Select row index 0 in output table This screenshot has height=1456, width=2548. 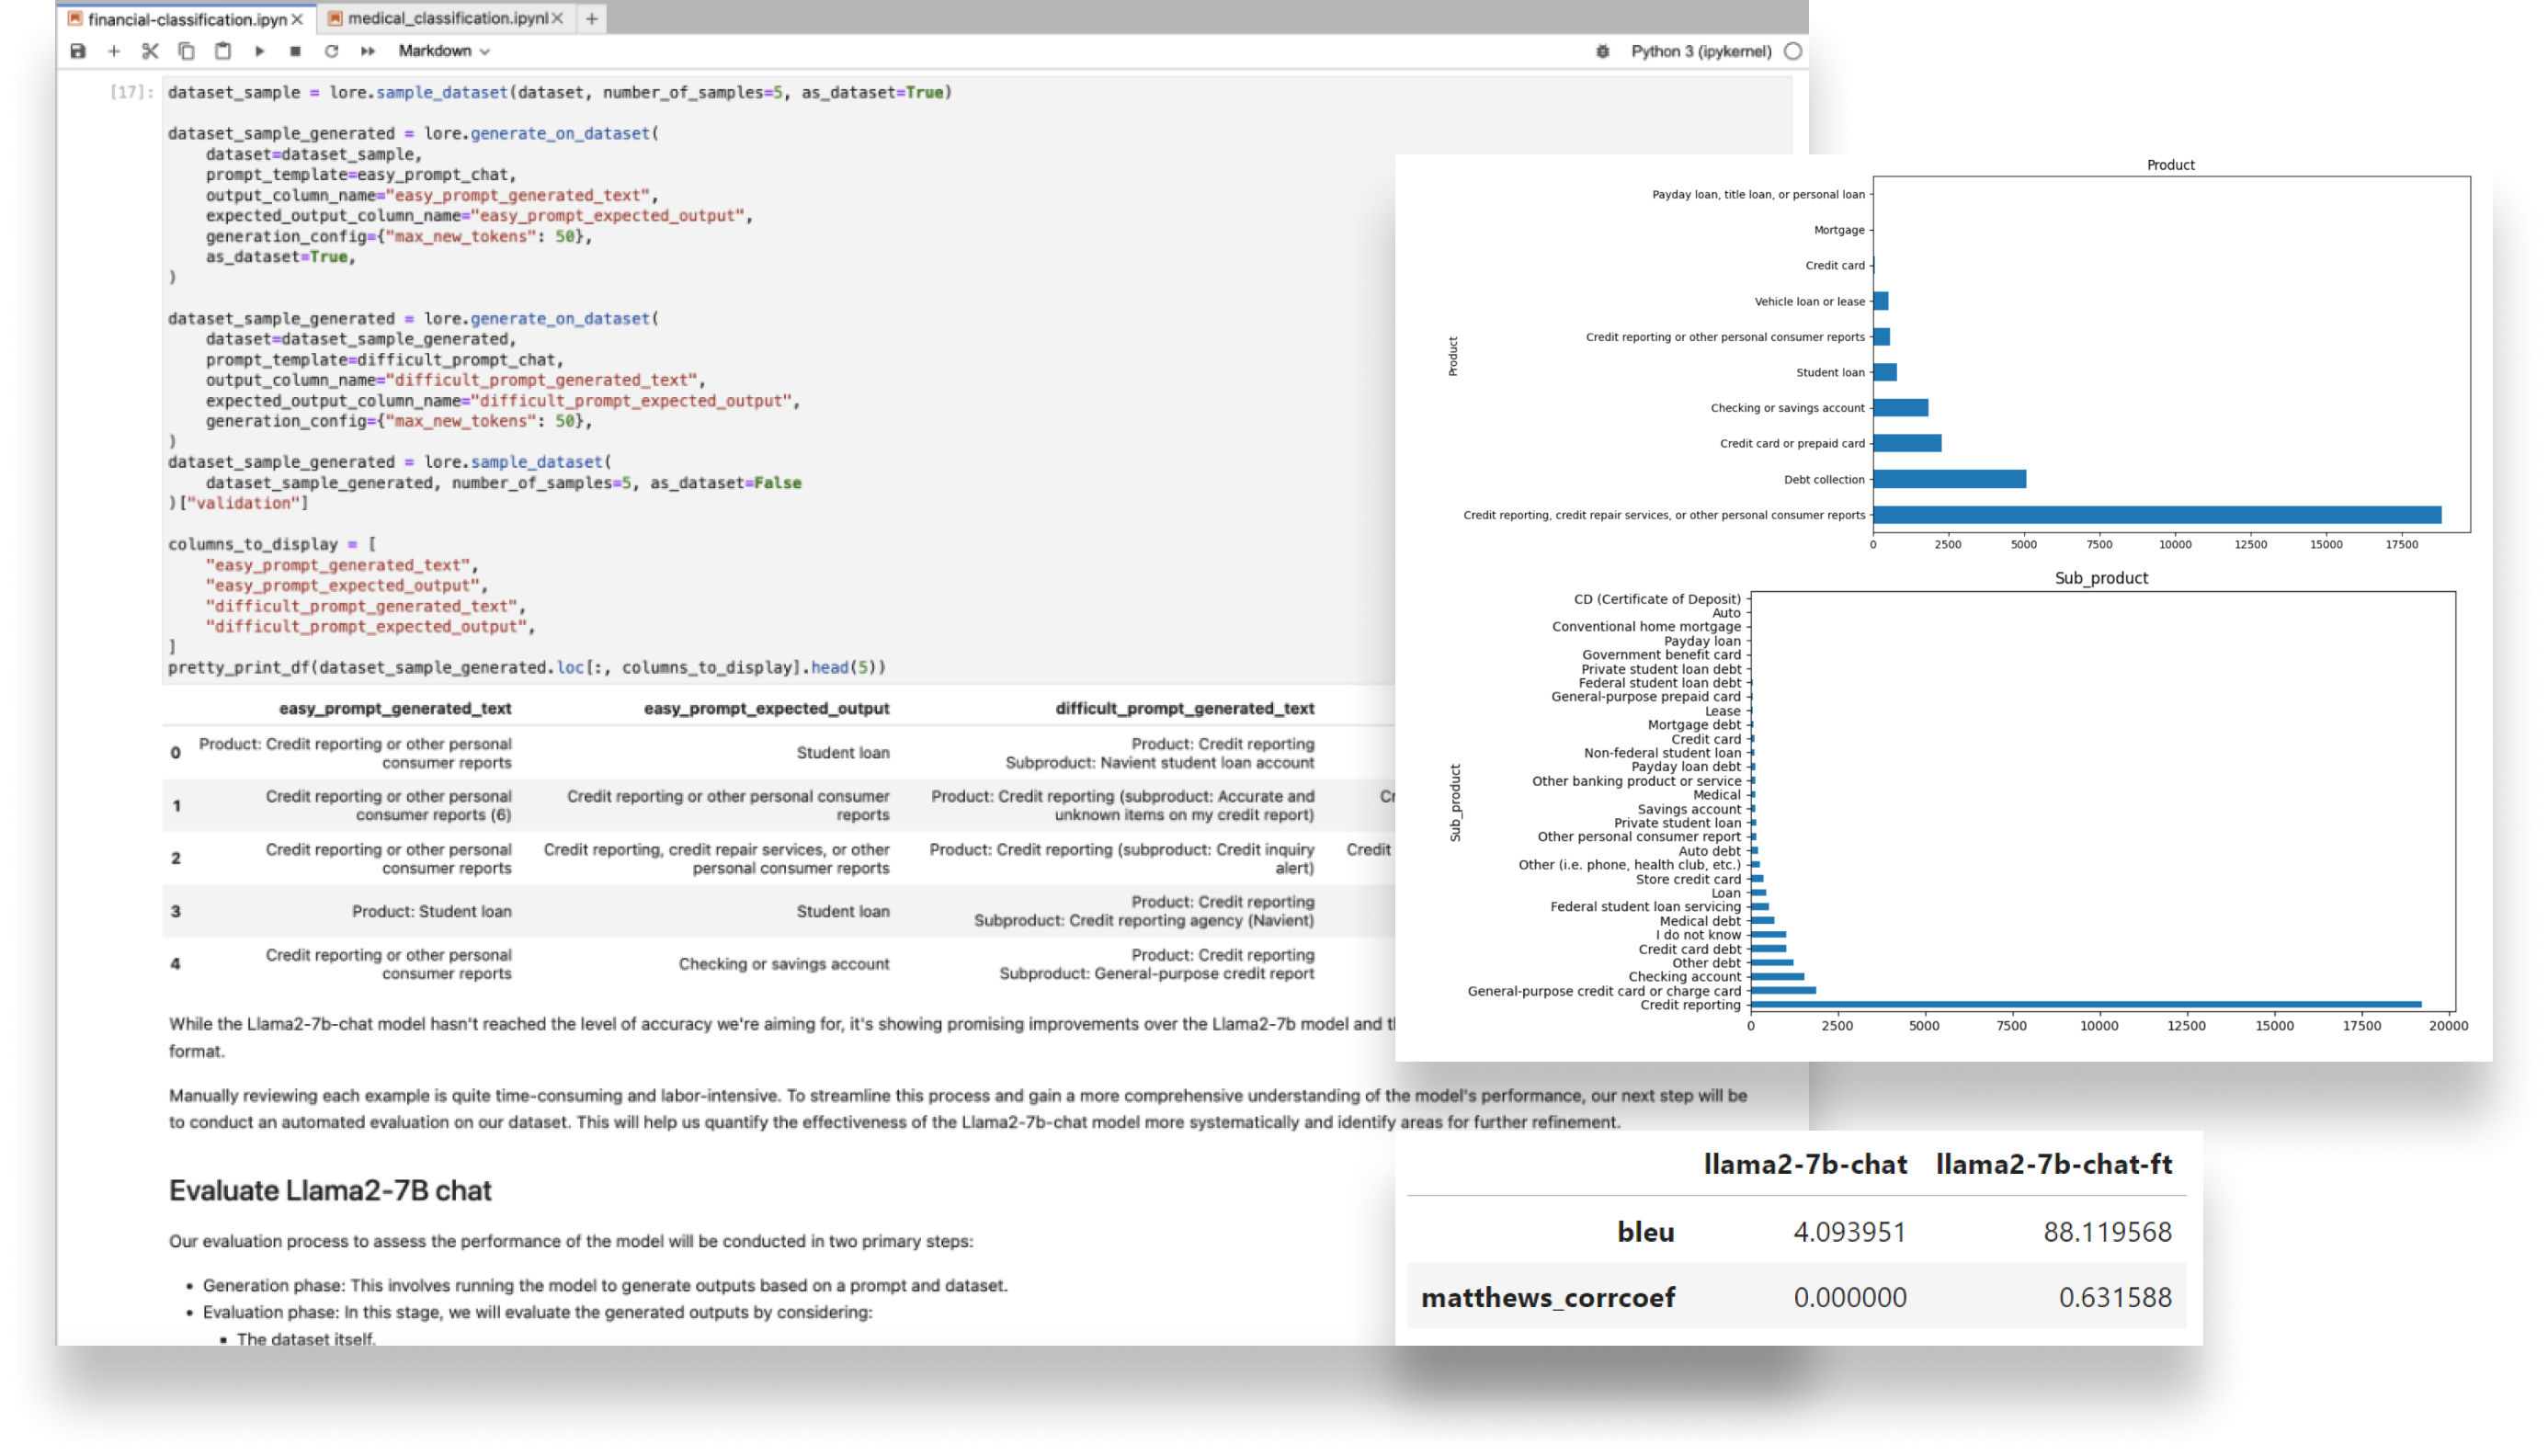click(x=176, y=753)
